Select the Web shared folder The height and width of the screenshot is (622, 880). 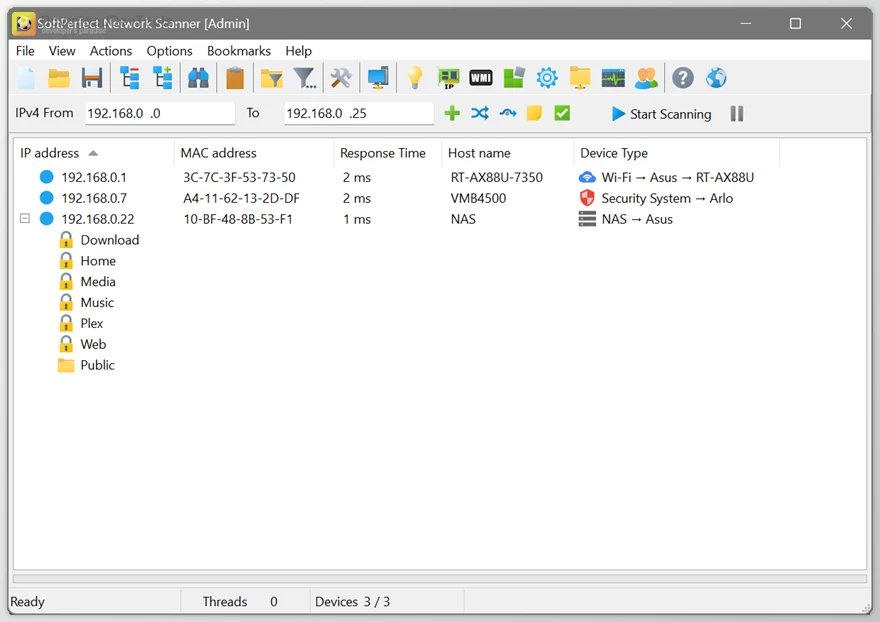click(93, 344)
